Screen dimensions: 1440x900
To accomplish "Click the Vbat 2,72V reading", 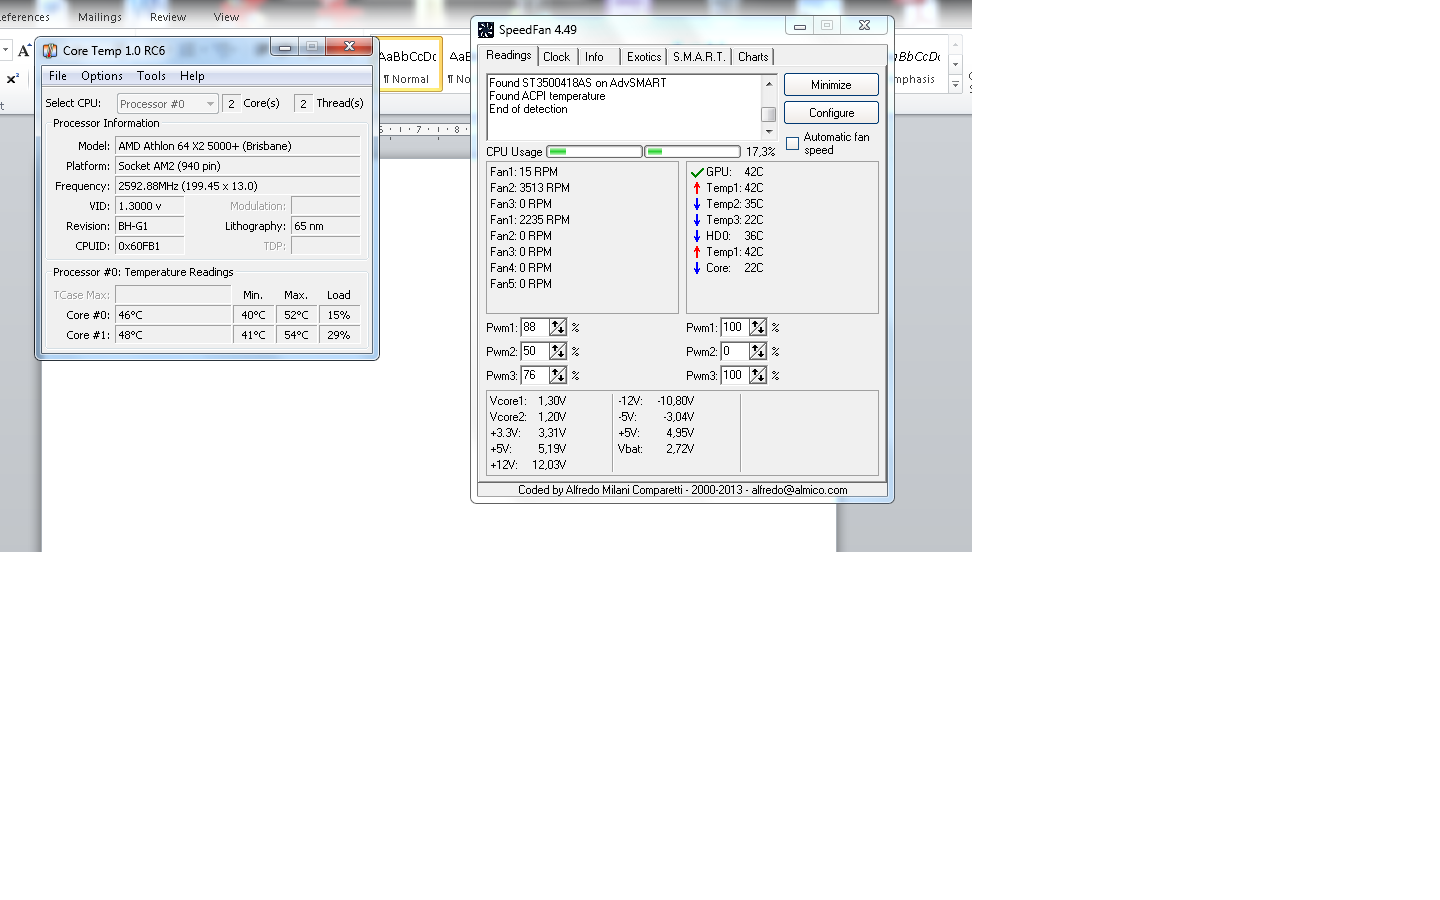I will [x=656, y=449].
